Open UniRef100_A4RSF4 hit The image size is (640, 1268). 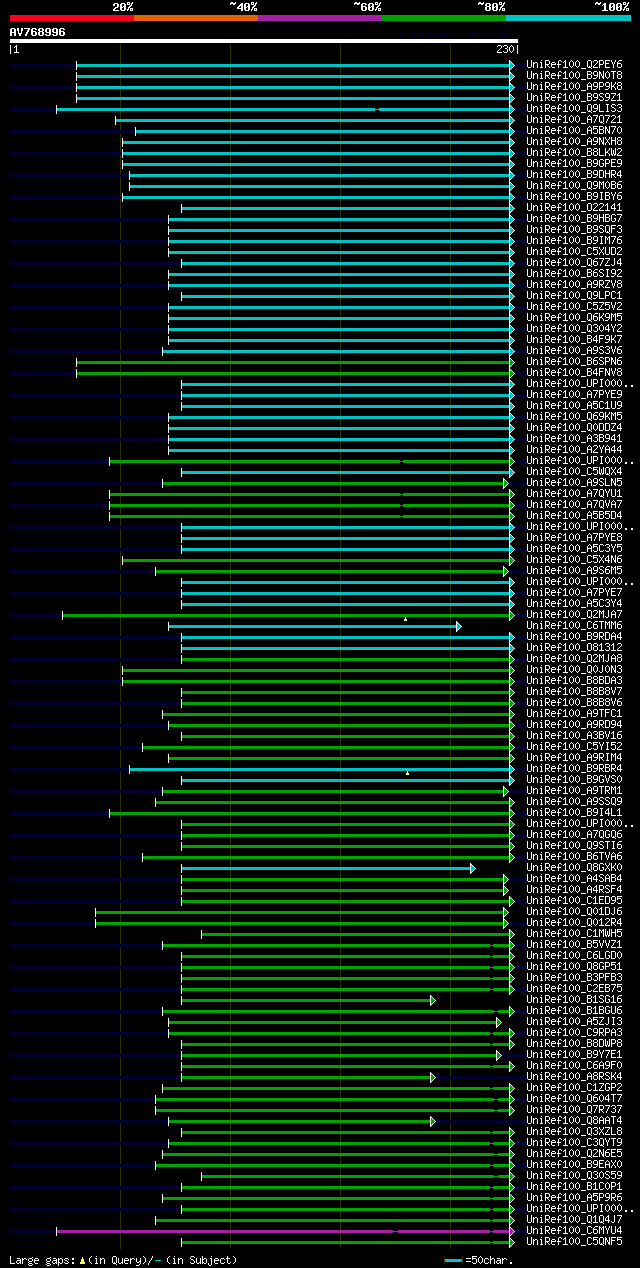574,890
